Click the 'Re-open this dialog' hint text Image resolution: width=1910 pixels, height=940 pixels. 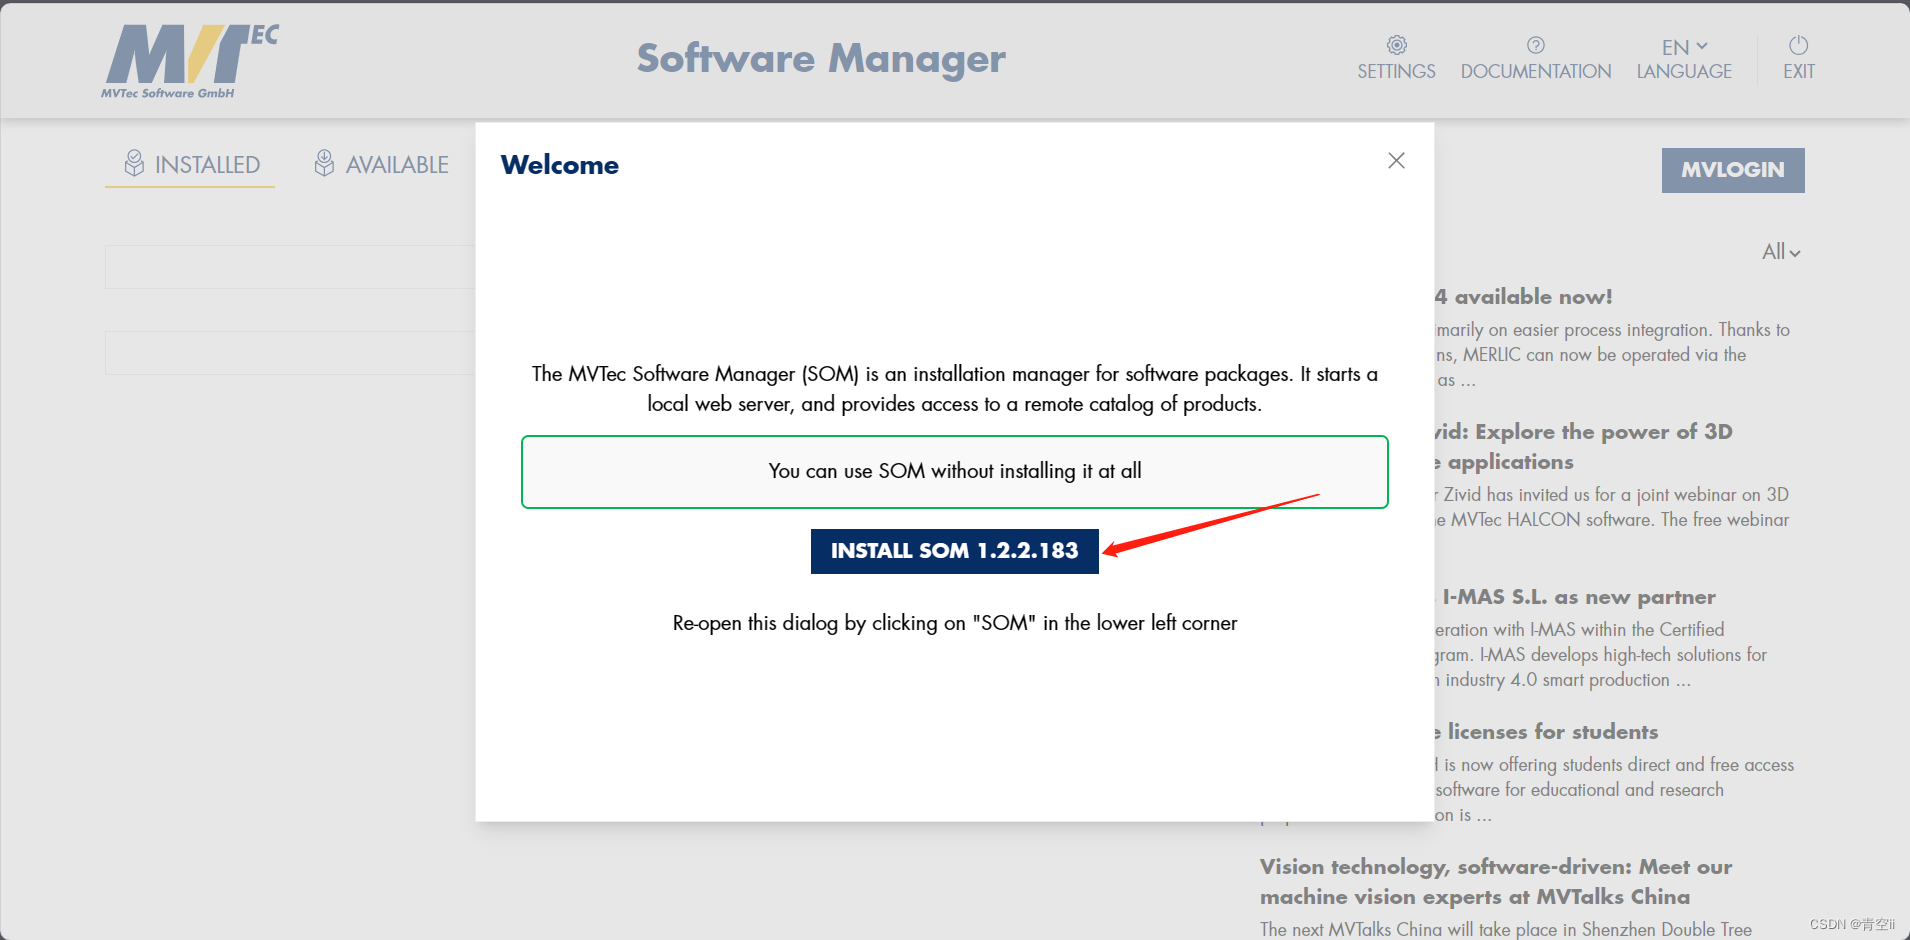[x=954, y=623]
